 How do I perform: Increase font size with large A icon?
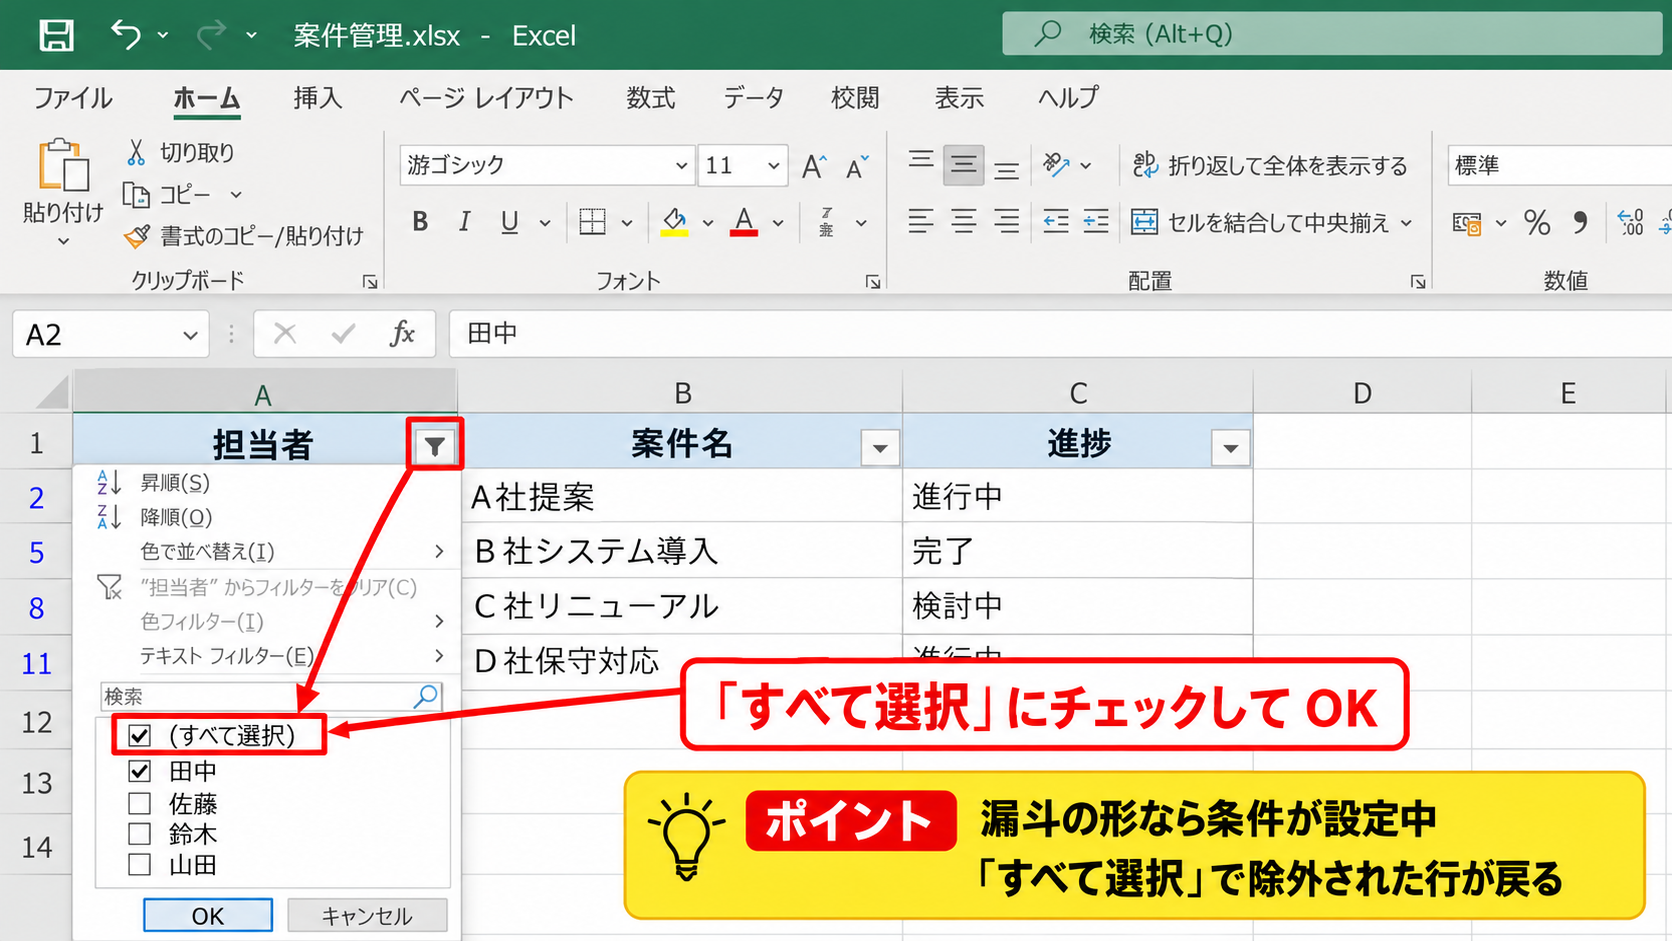[814, 166]
